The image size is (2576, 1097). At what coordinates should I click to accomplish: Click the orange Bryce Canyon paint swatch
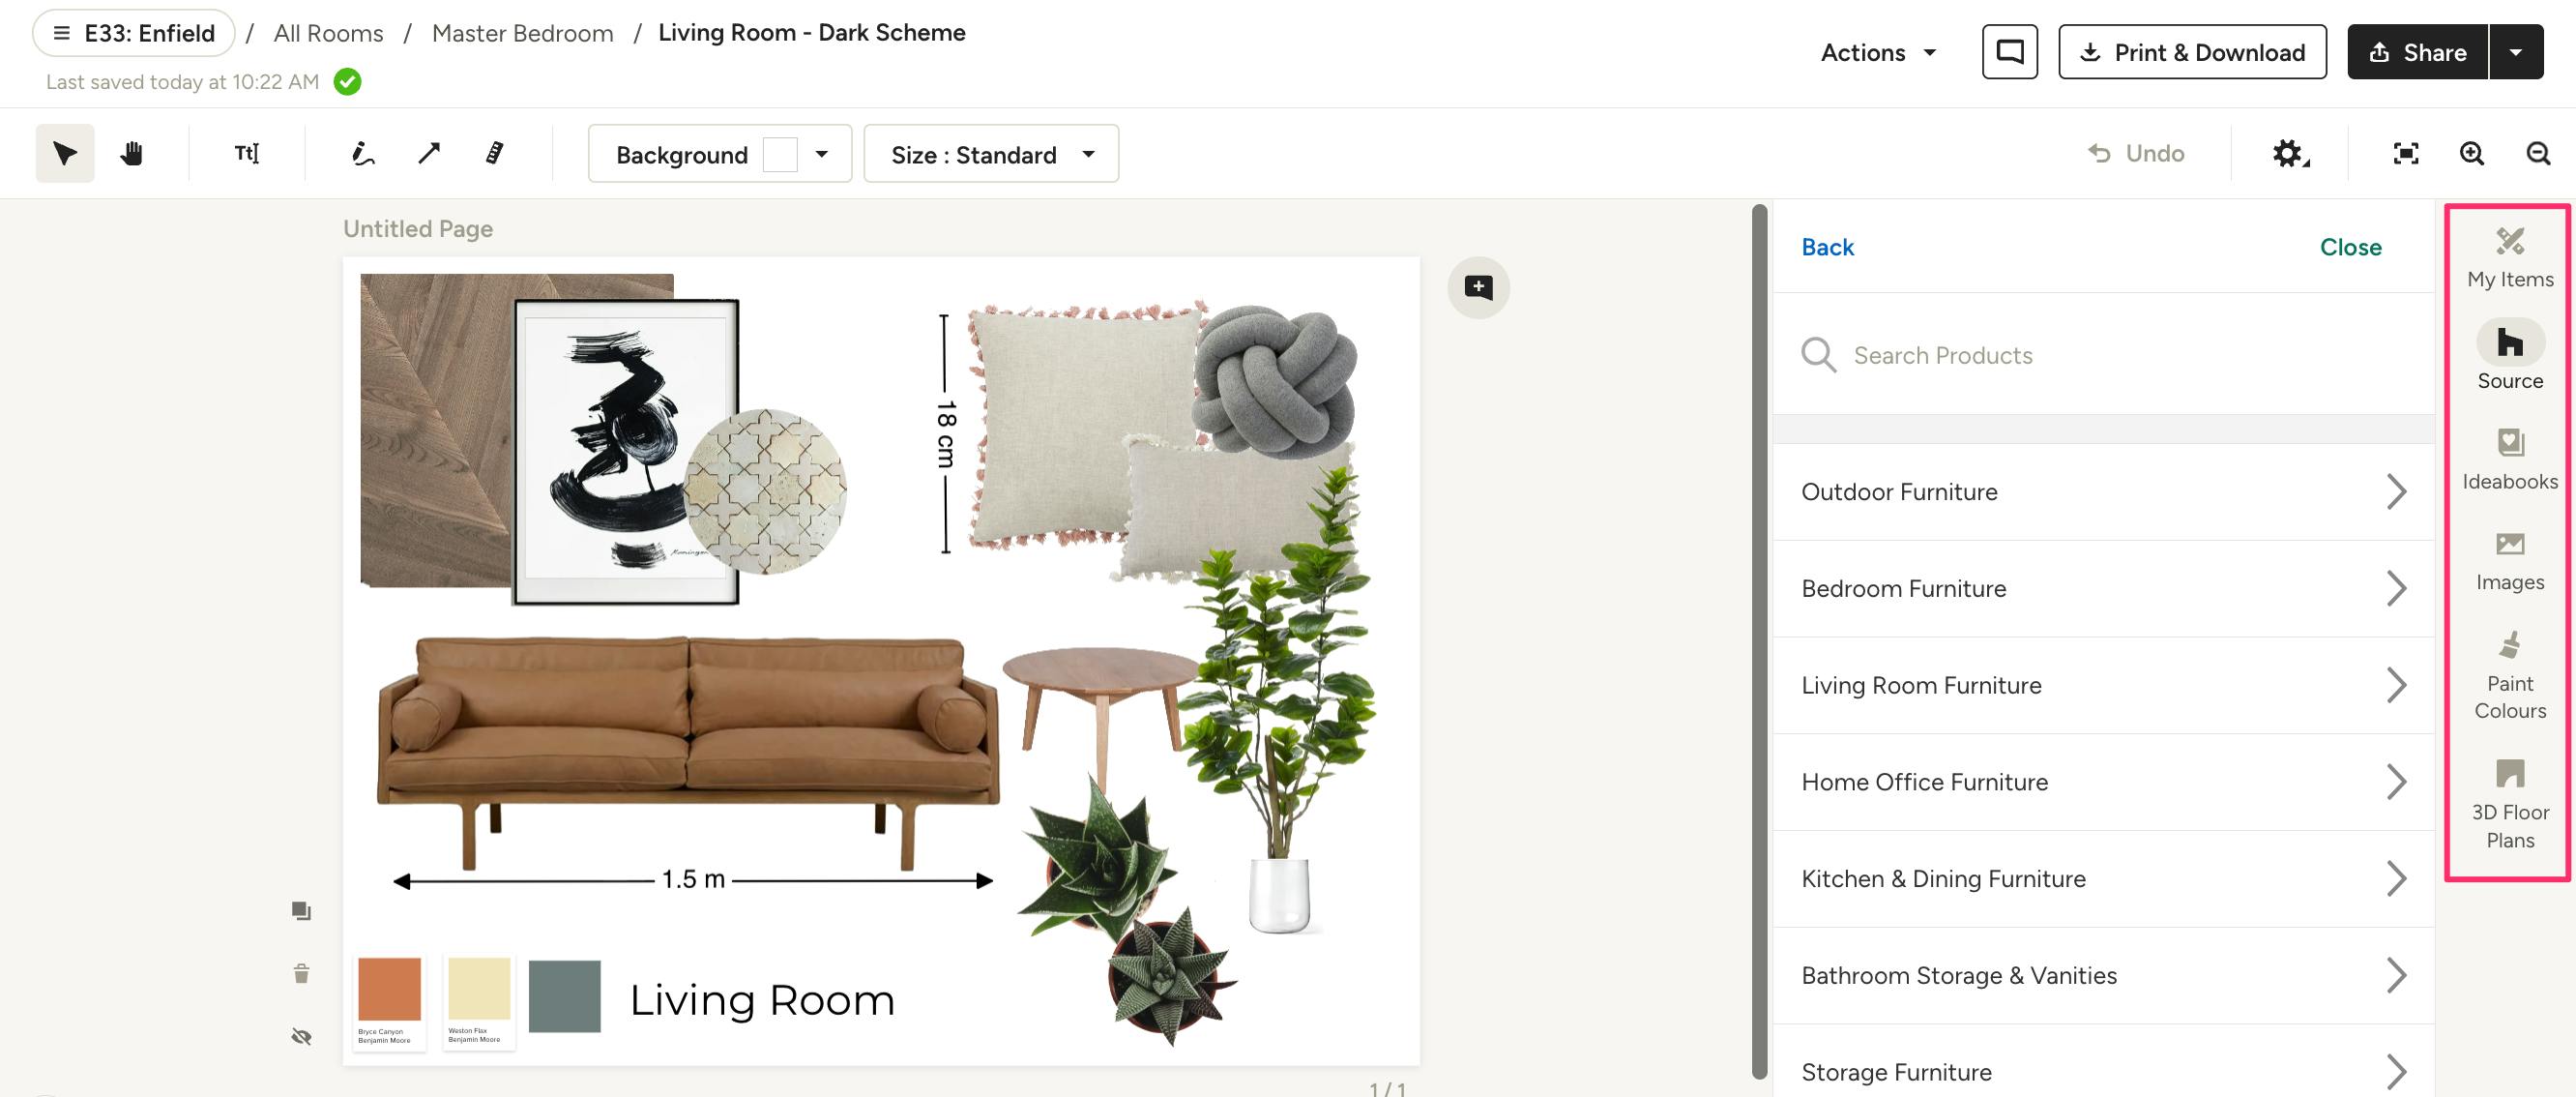coord(389,988)
